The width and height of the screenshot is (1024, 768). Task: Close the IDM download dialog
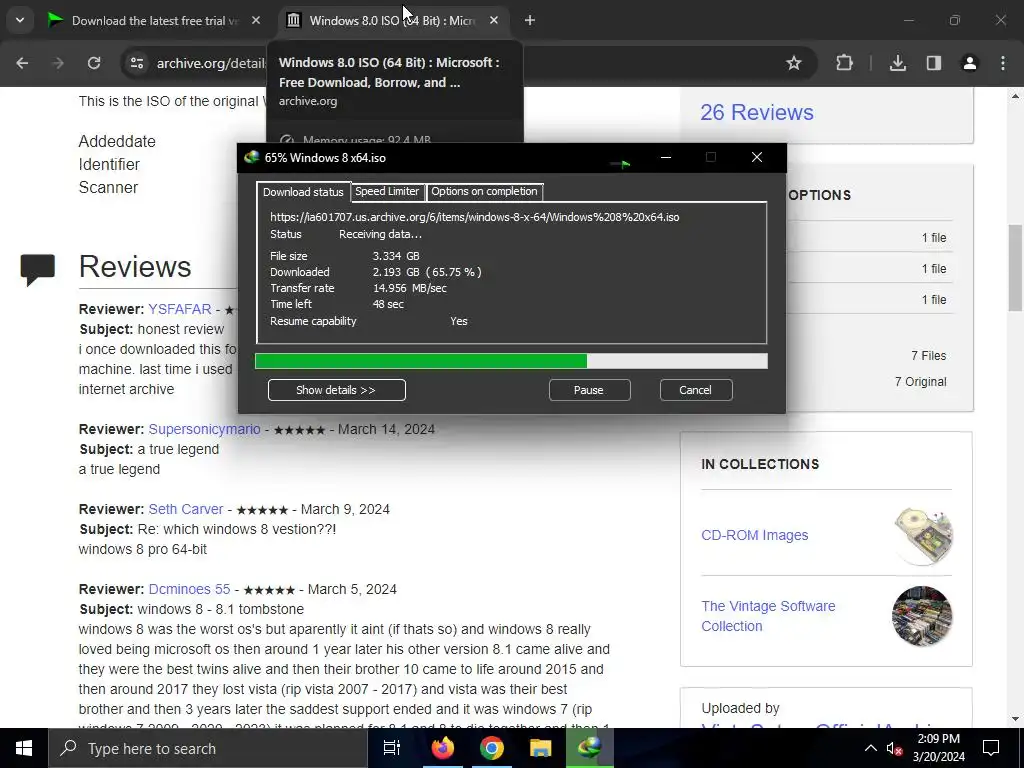[x=756, y=157]
